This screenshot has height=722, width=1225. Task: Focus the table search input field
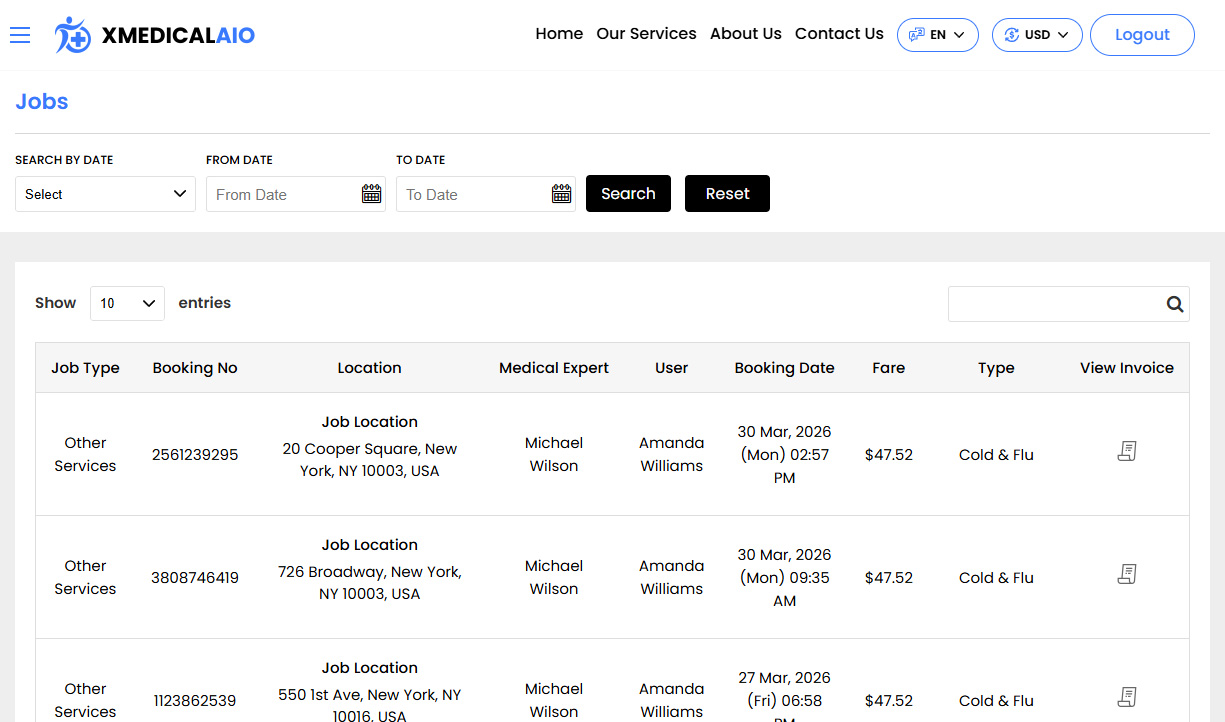[1053, 305]
